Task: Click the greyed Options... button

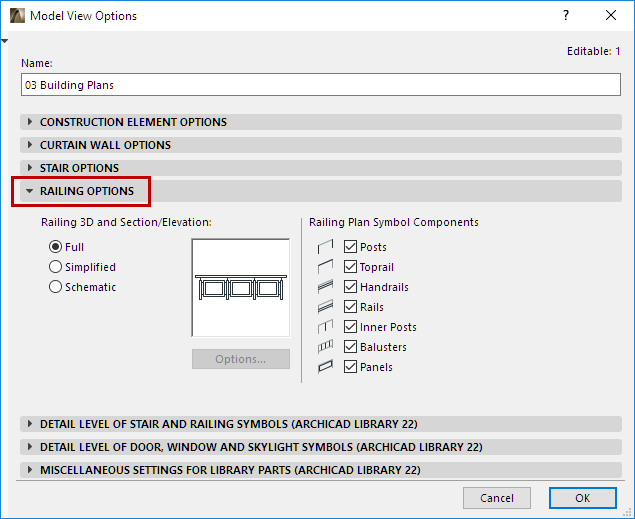Action: coord(241,359)
